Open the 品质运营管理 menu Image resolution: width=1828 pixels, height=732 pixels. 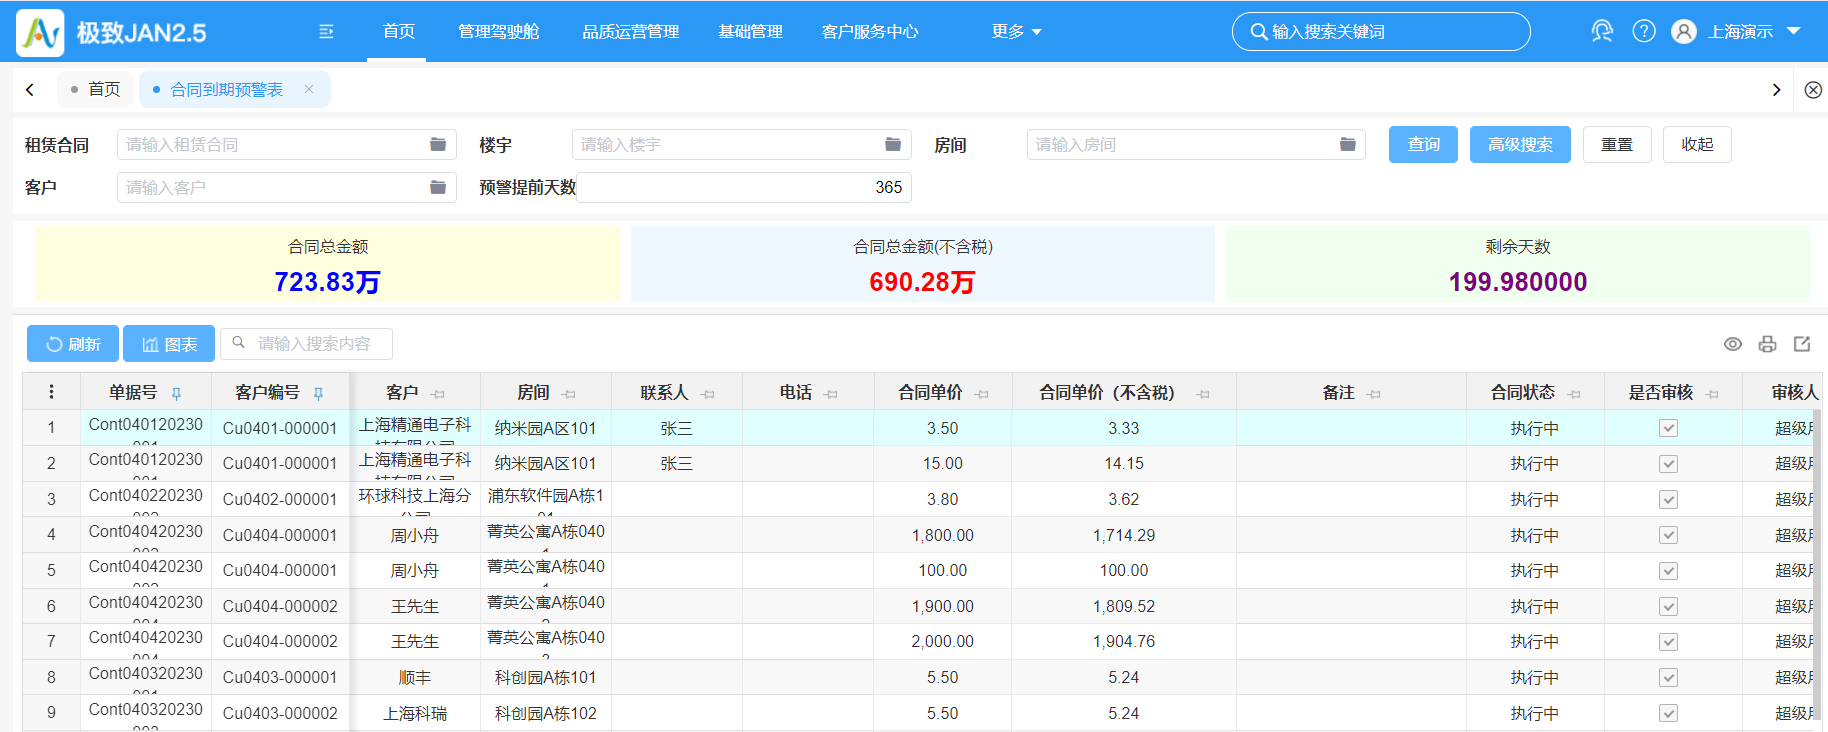pos(630,32)
